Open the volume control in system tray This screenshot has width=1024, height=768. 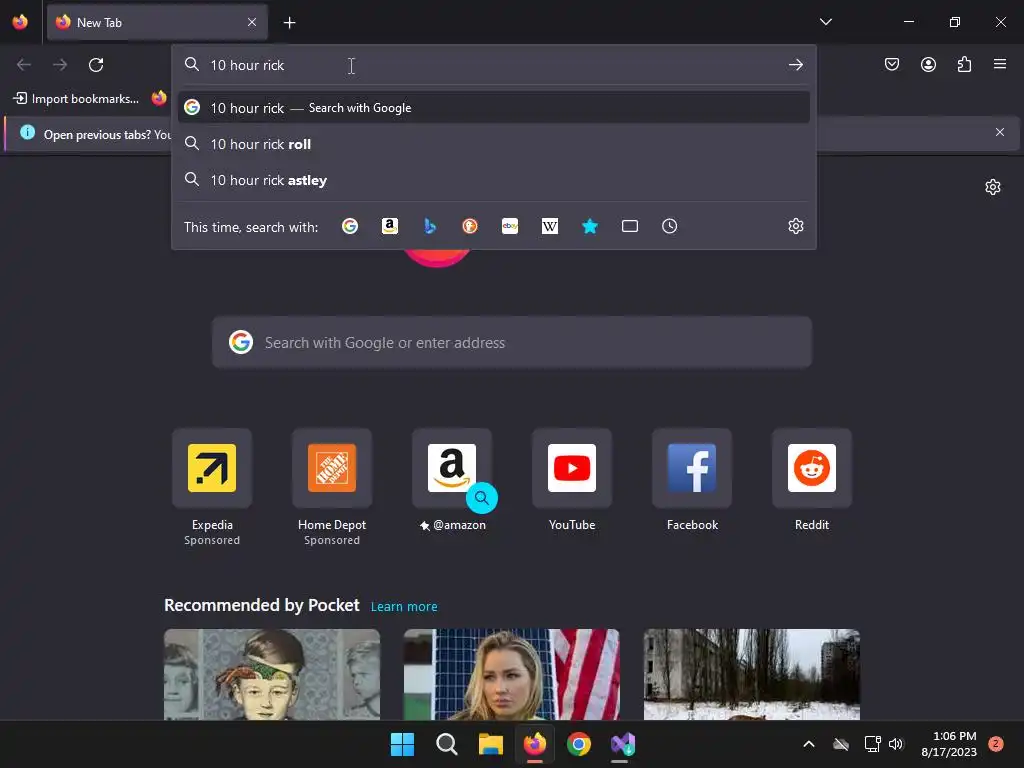(x=896, y=744)
